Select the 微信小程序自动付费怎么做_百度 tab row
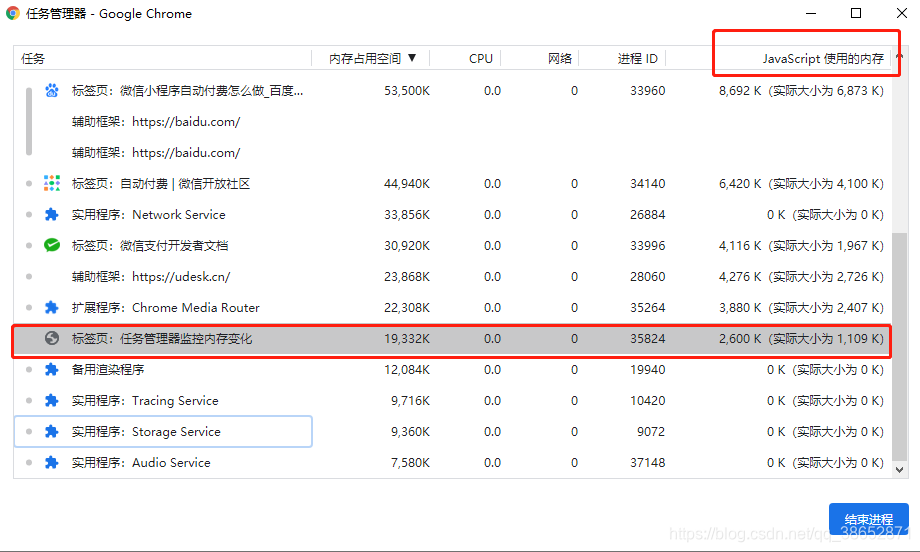Viewport: 920px width, 552px height. pyautogui.click(x=452, y=90)
